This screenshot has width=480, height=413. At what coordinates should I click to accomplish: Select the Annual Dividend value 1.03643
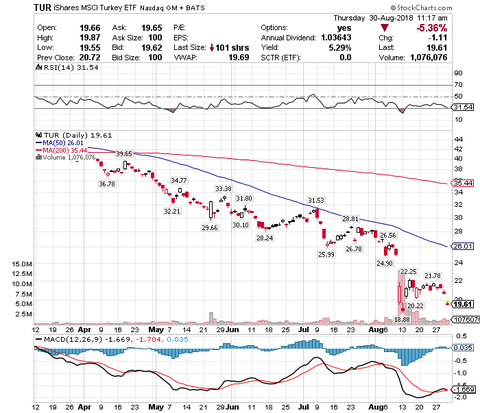(336, 38)
